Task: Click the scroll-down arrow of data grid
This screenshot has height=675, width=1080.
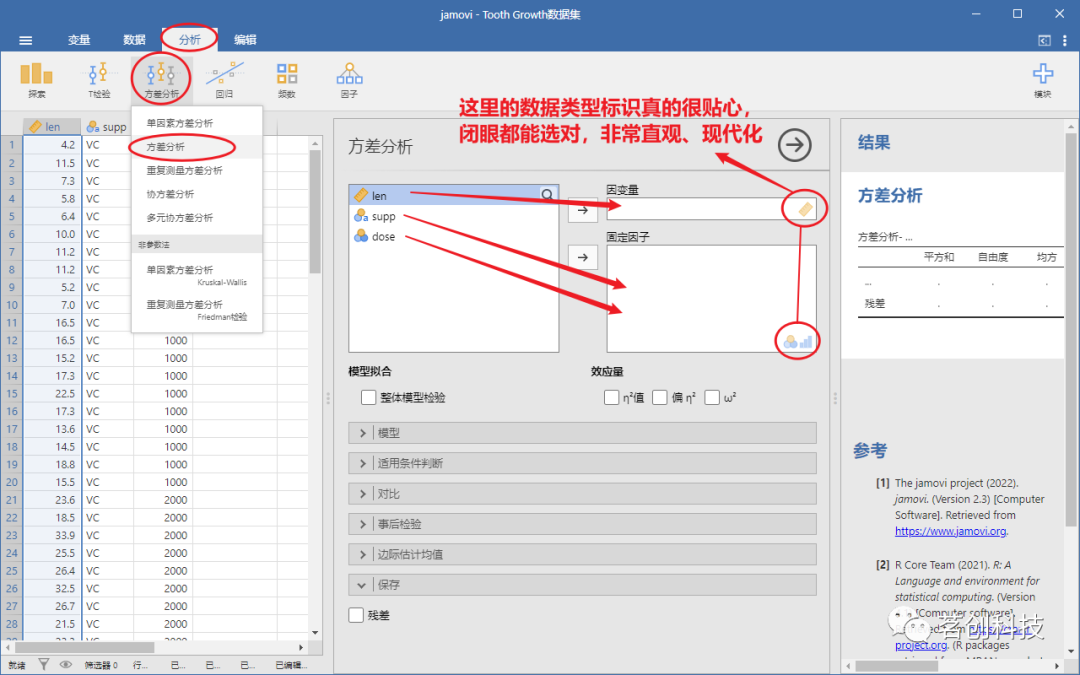Action: click(315, 632)
